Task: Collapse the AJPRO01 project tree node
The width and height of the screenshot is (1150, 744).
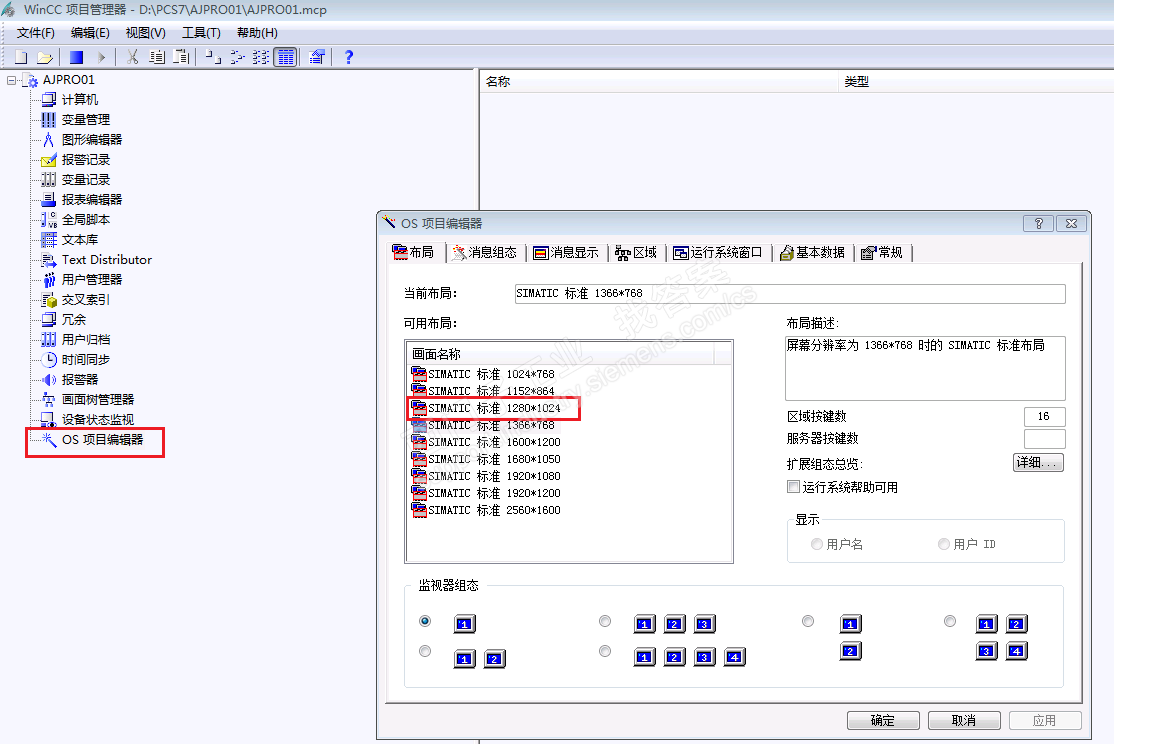Action: (12, 80)
